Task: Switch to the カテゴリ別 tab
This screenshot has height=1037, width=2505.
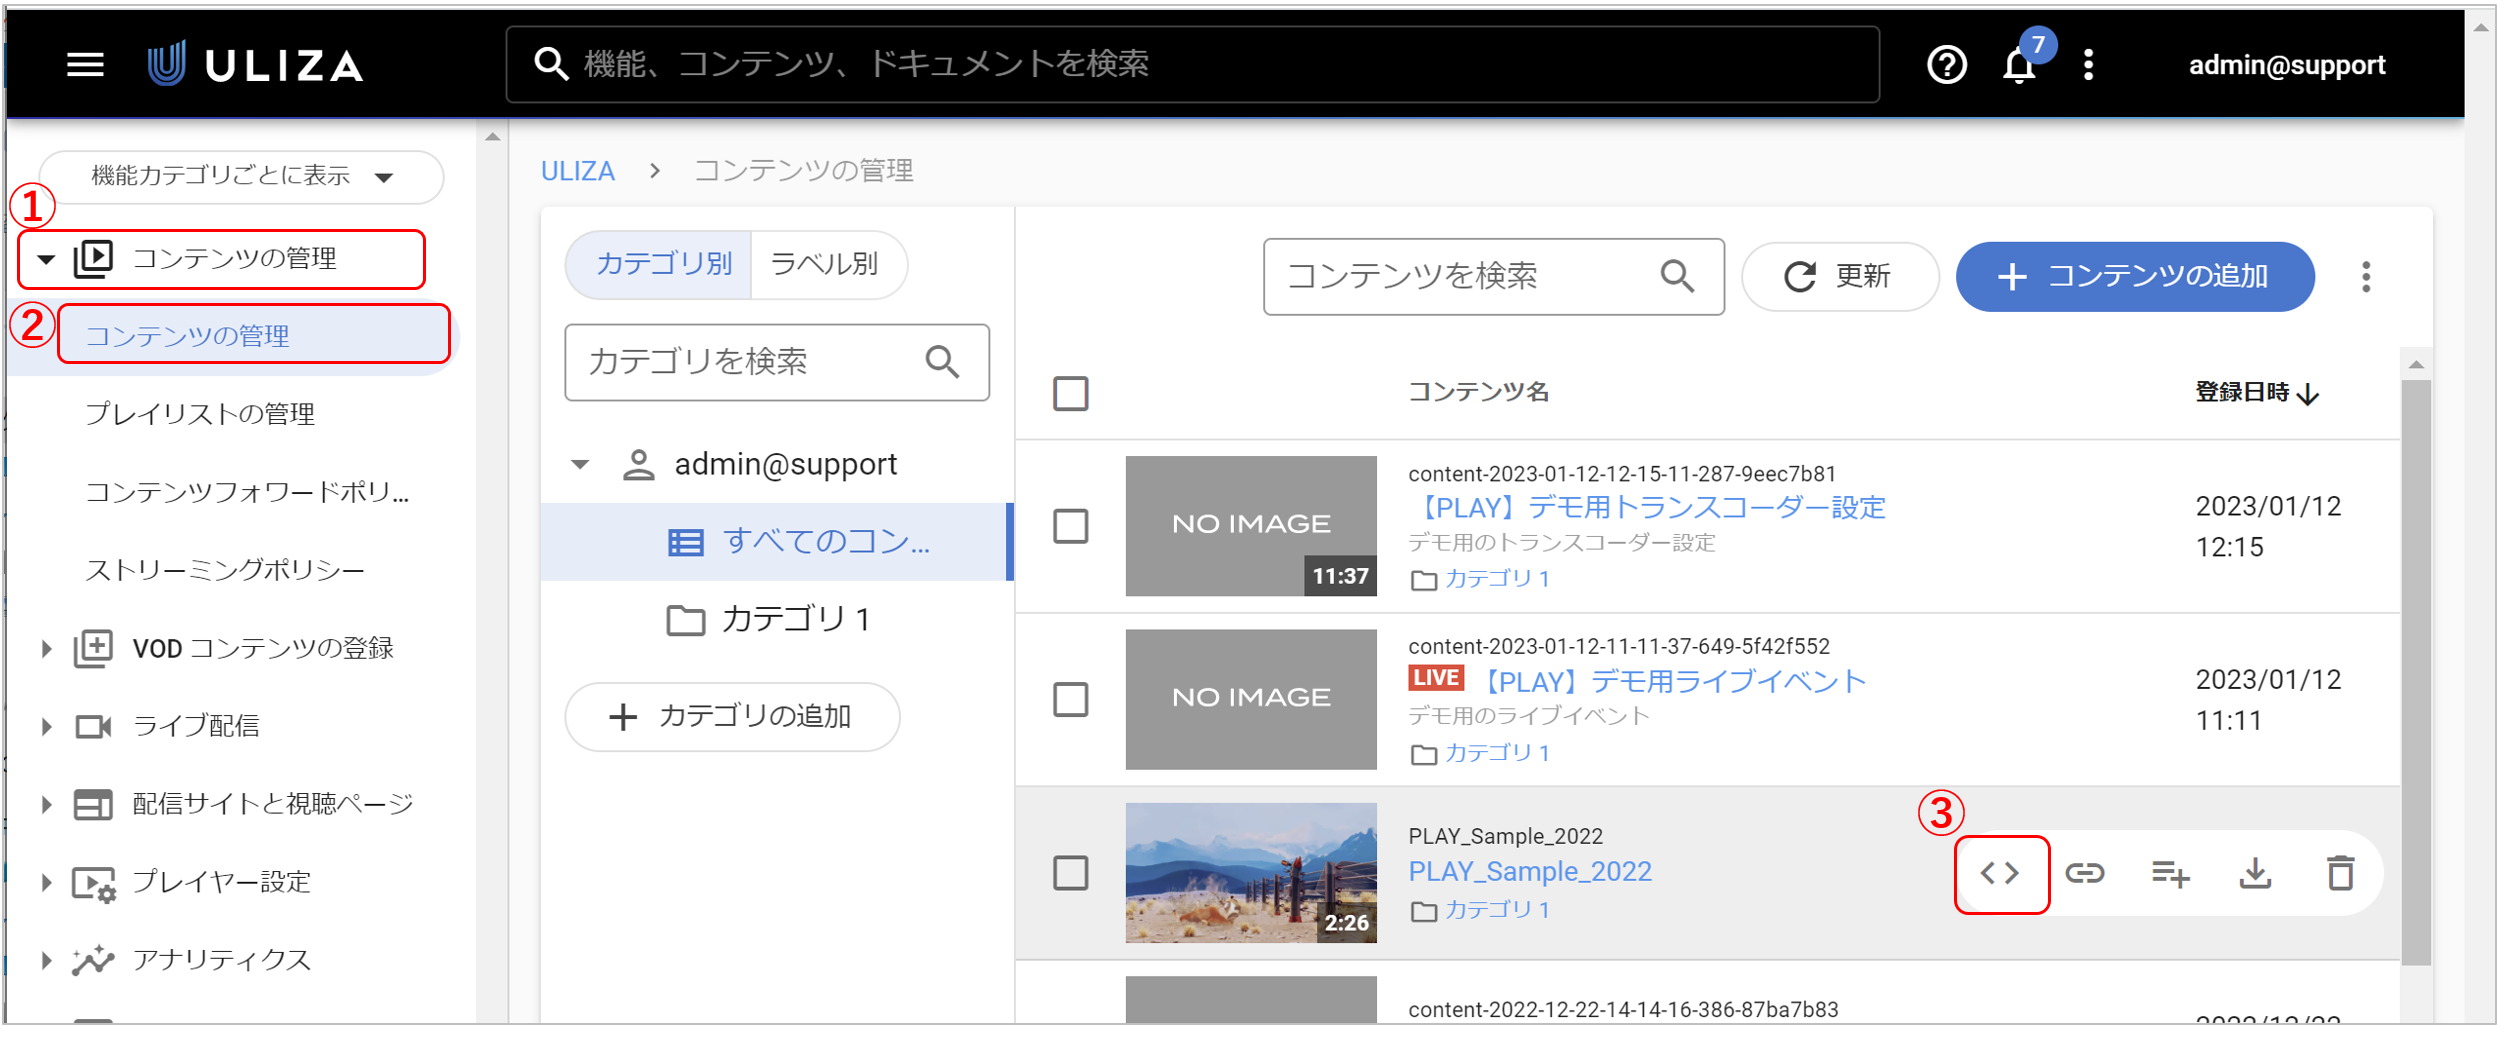Action: 660,264
